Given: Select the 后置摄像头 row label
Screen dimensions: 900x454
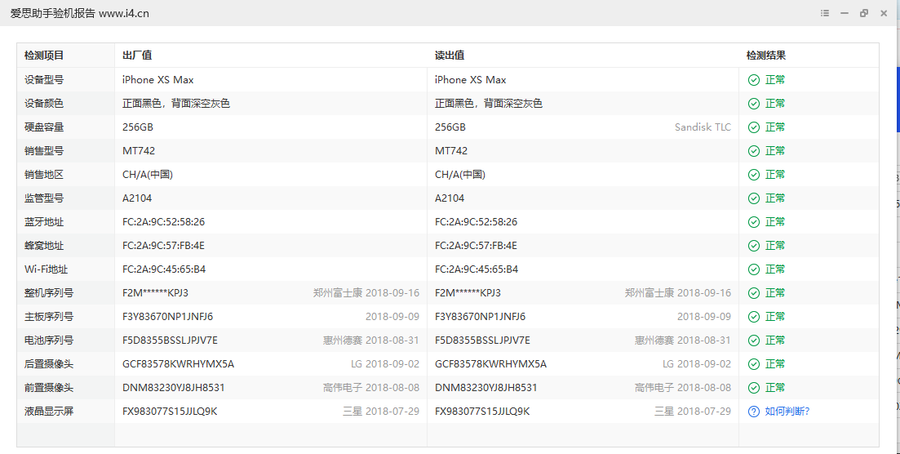Looking at the screenshot, I should pos(49,364).
